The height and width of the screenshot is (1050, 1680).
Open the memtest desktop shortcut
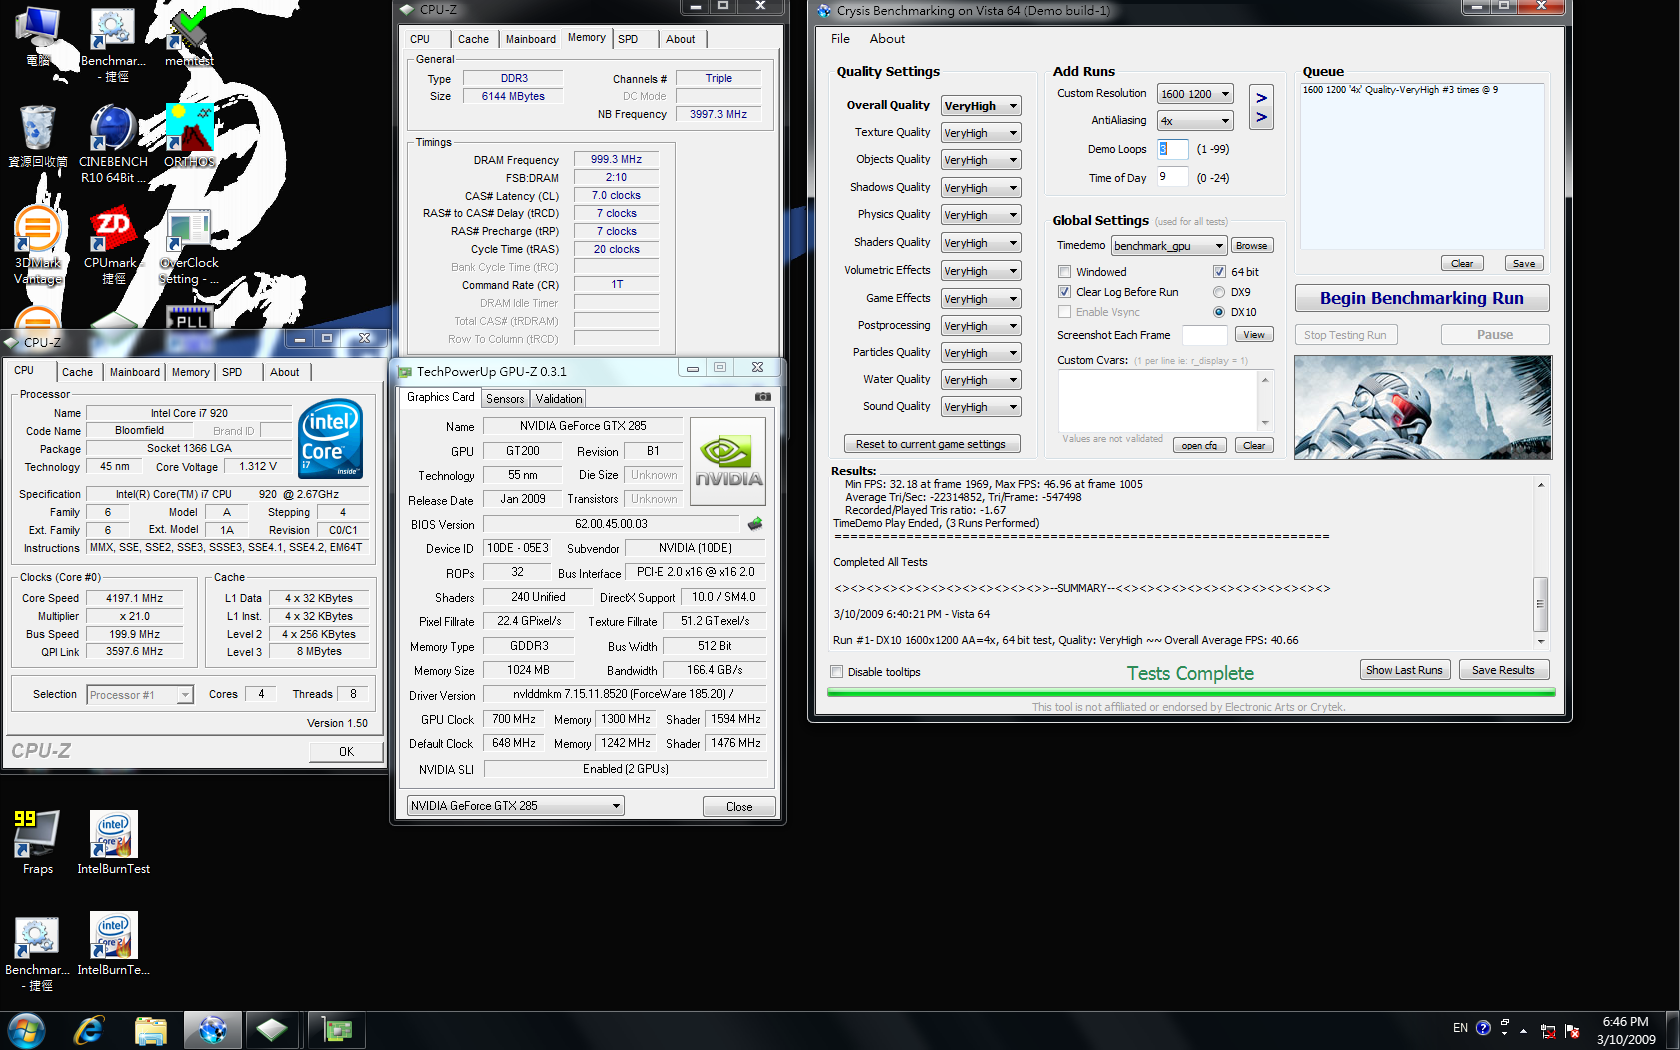click(190, 36)
